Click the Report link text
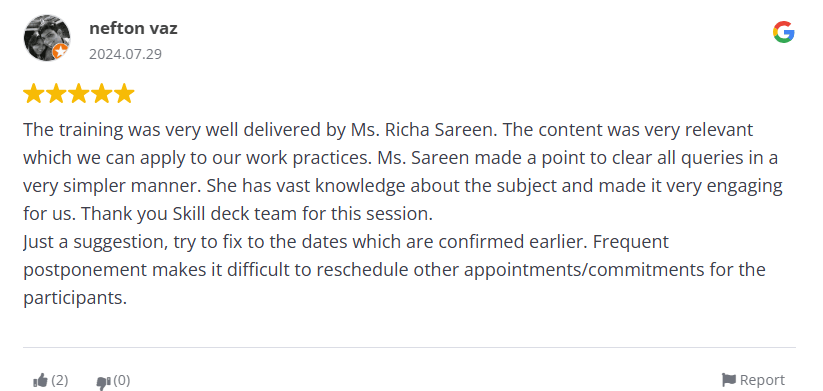 point(762,380)
